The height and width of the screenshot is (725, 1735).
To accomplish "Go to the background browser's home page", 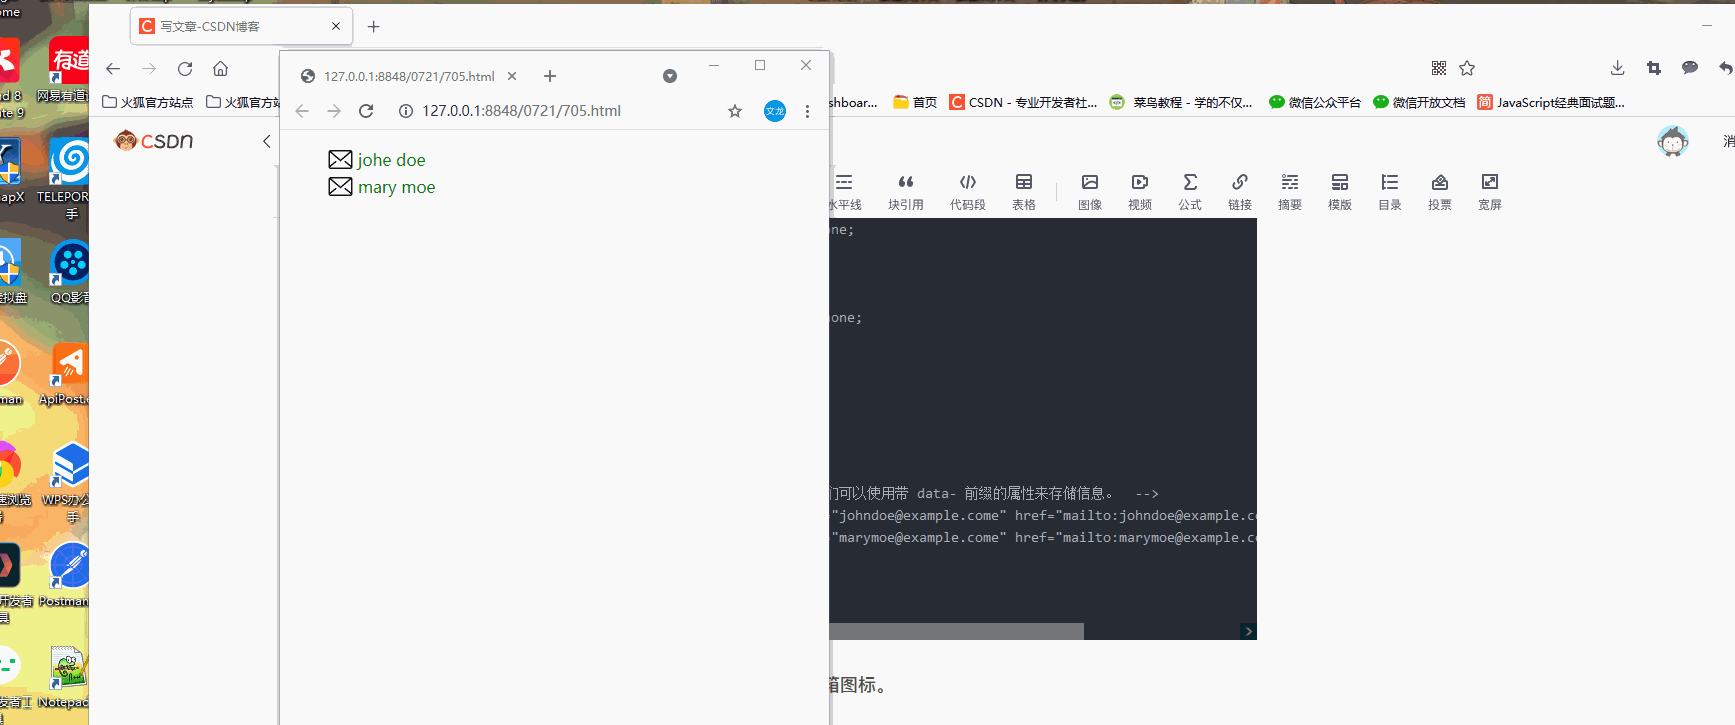I will [x=220, y=68].
